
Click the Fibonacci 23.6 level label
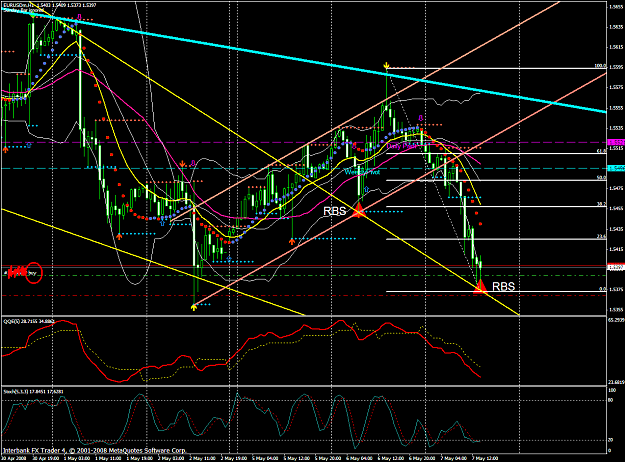(x=601, y=236)
